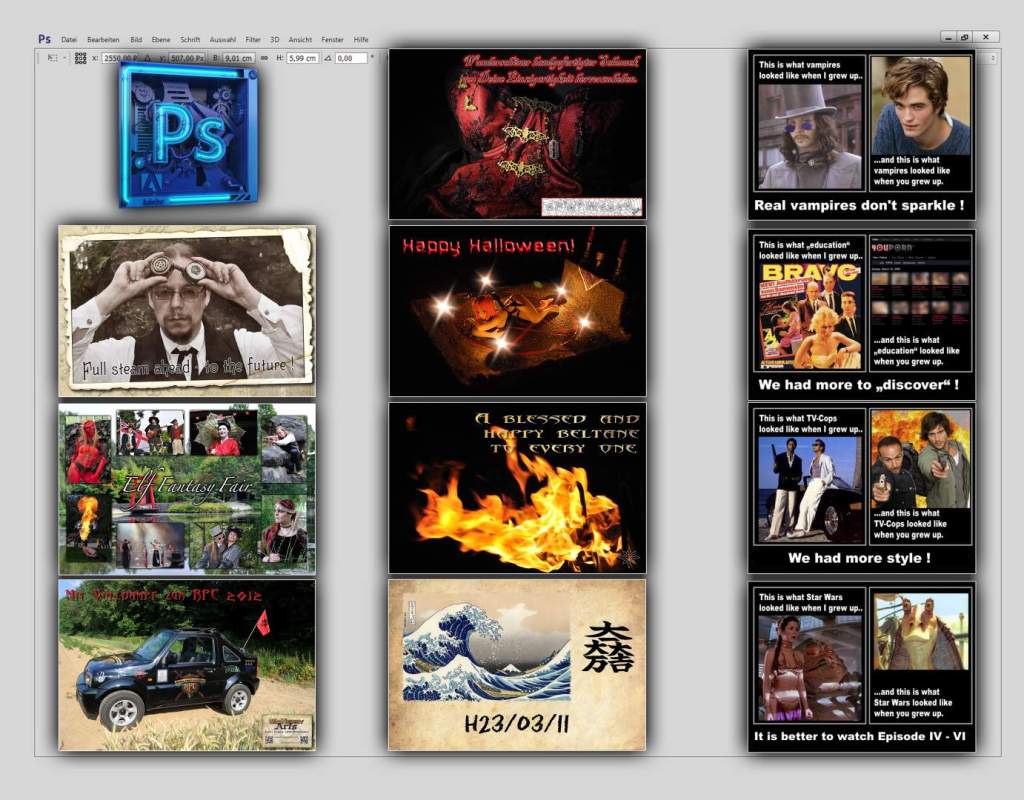Click the transform tool preset icon

(52, 59)
